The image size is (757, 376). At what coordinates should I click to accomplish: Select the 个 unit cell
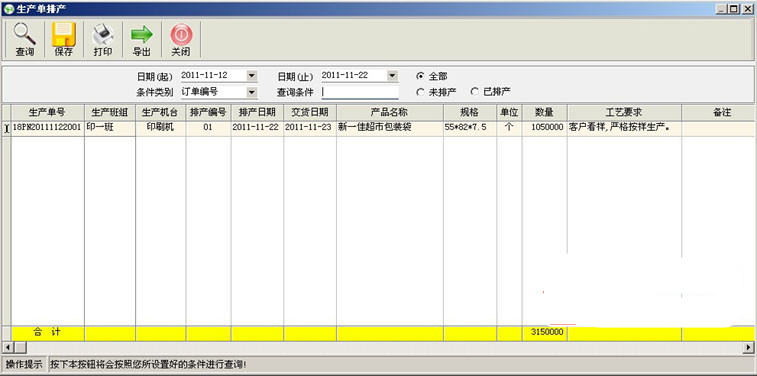509,128
